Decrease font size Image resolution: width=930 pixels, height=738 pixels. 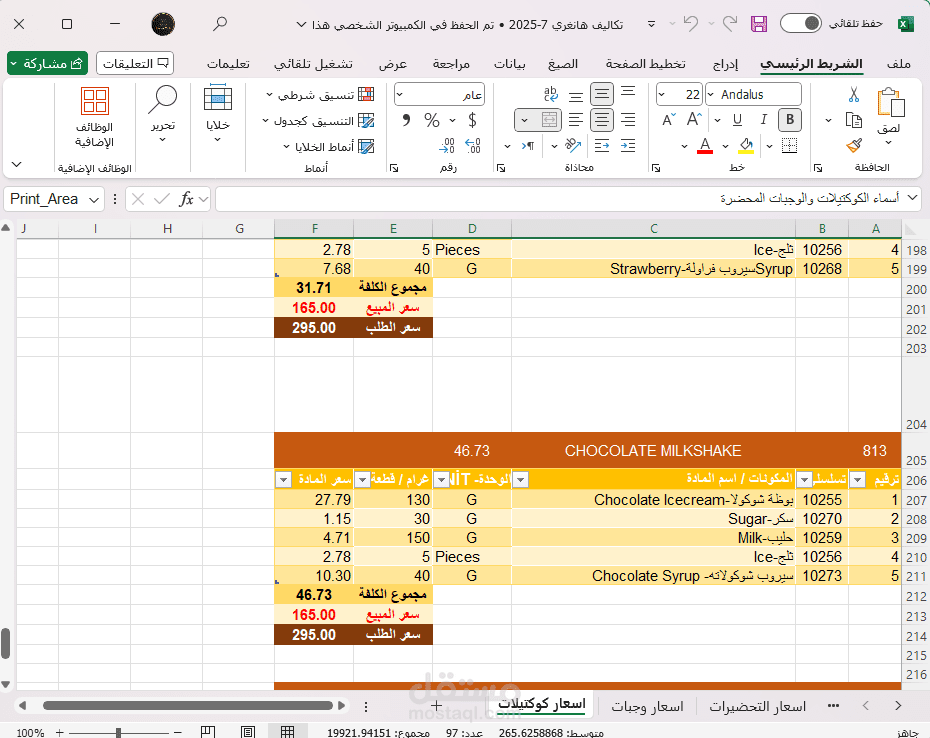click(668, 120)
